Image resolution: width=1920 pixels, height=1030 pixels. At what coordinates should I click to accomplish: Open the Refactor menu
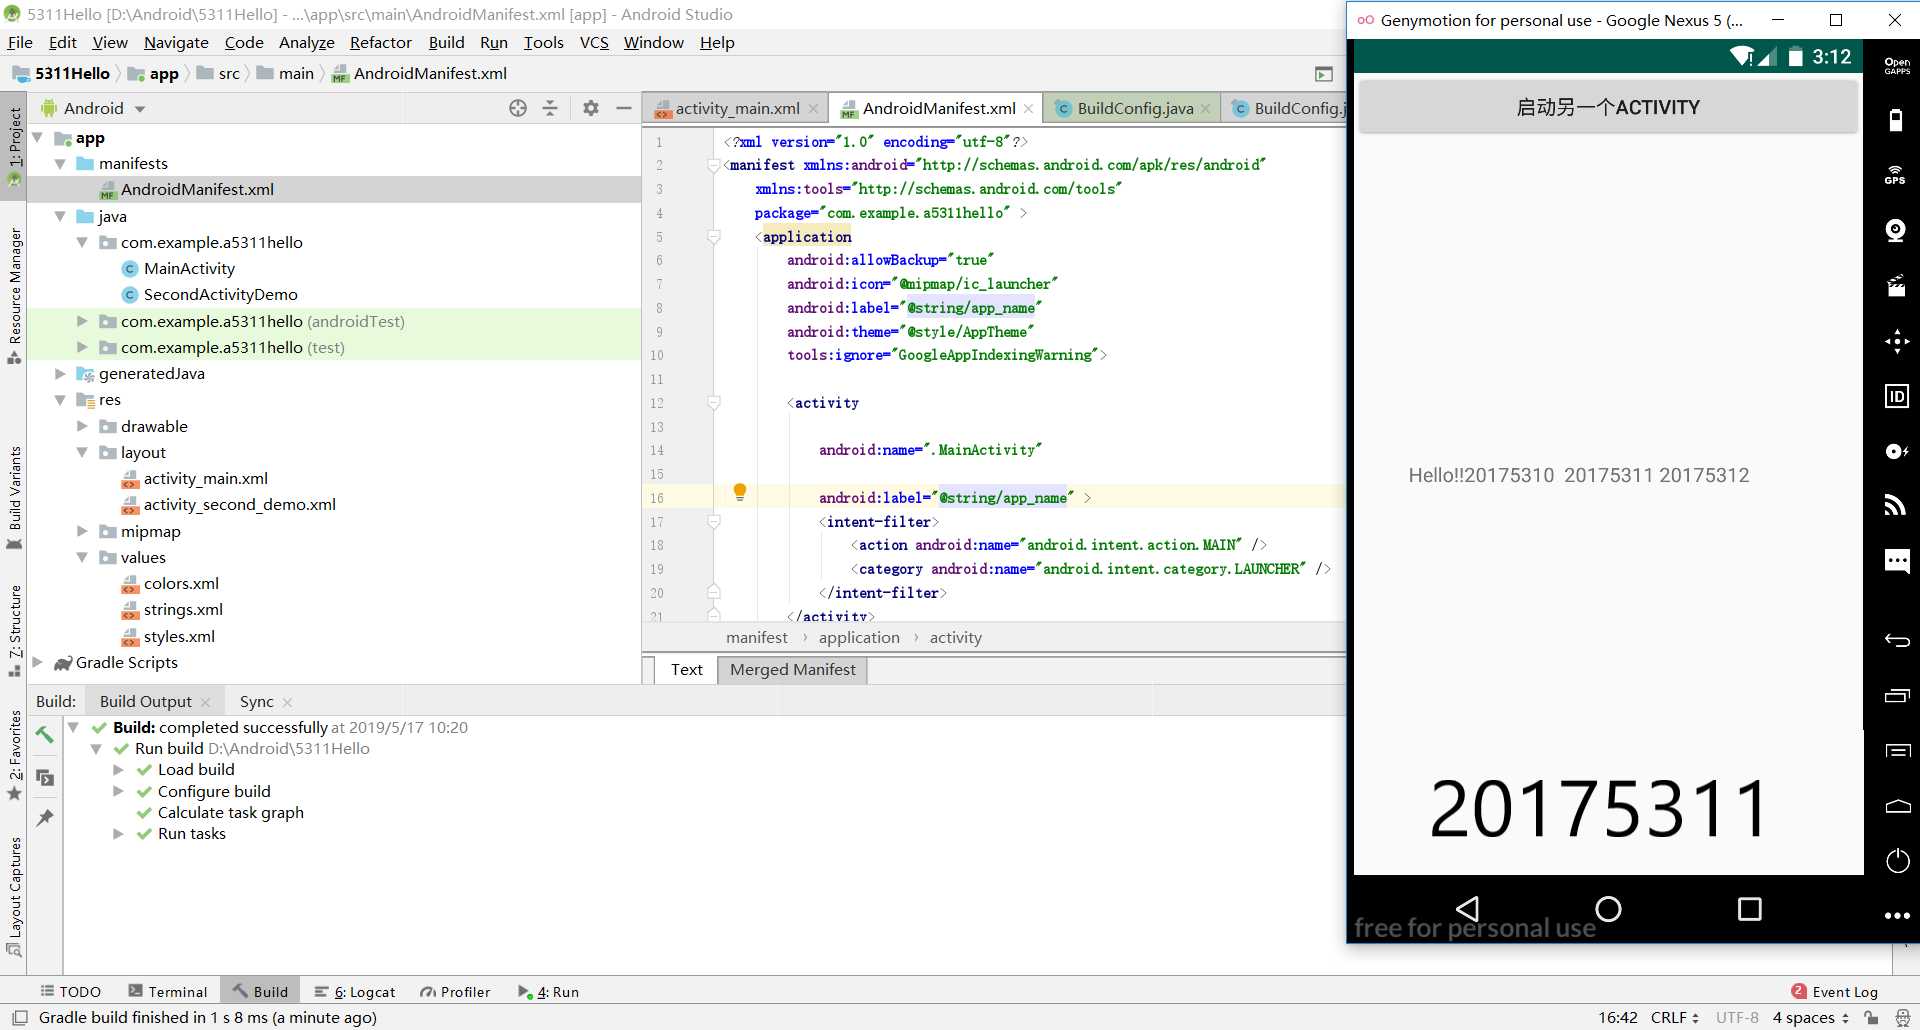tap(380, 42)
